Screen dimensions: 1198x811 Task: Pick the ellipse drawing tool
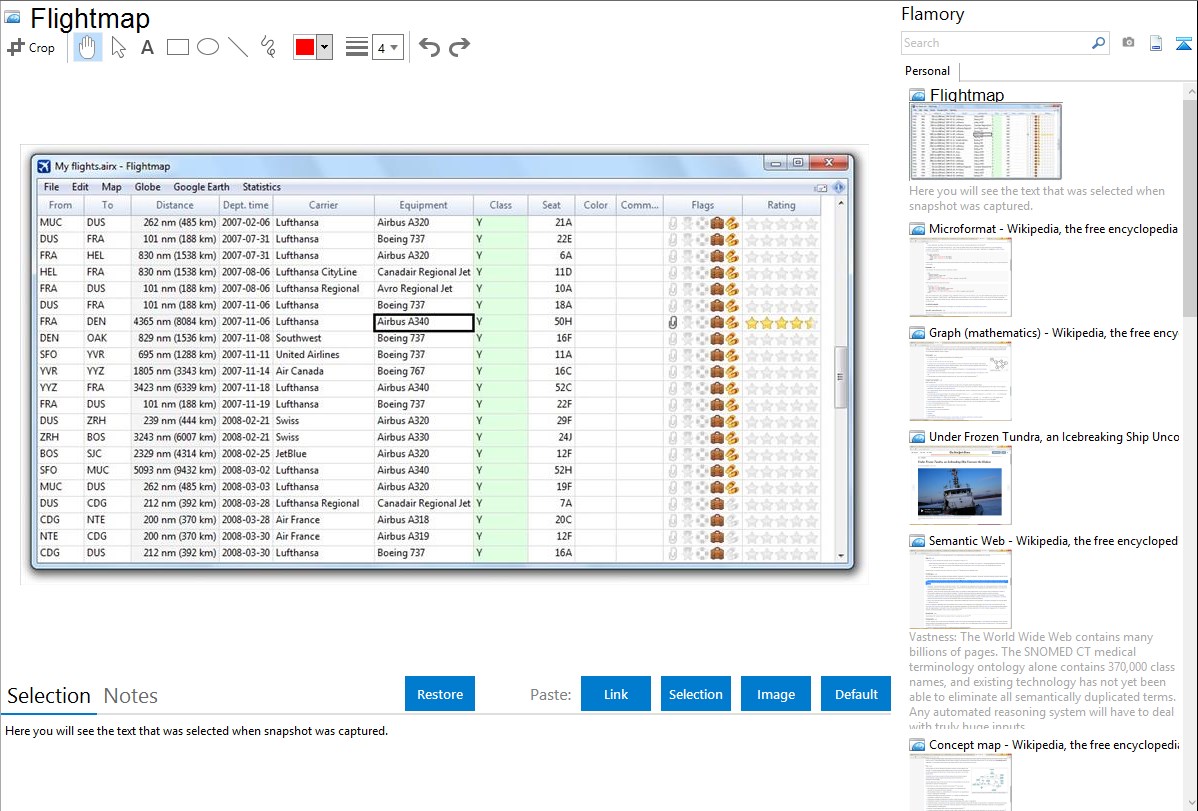pos(208,47)
